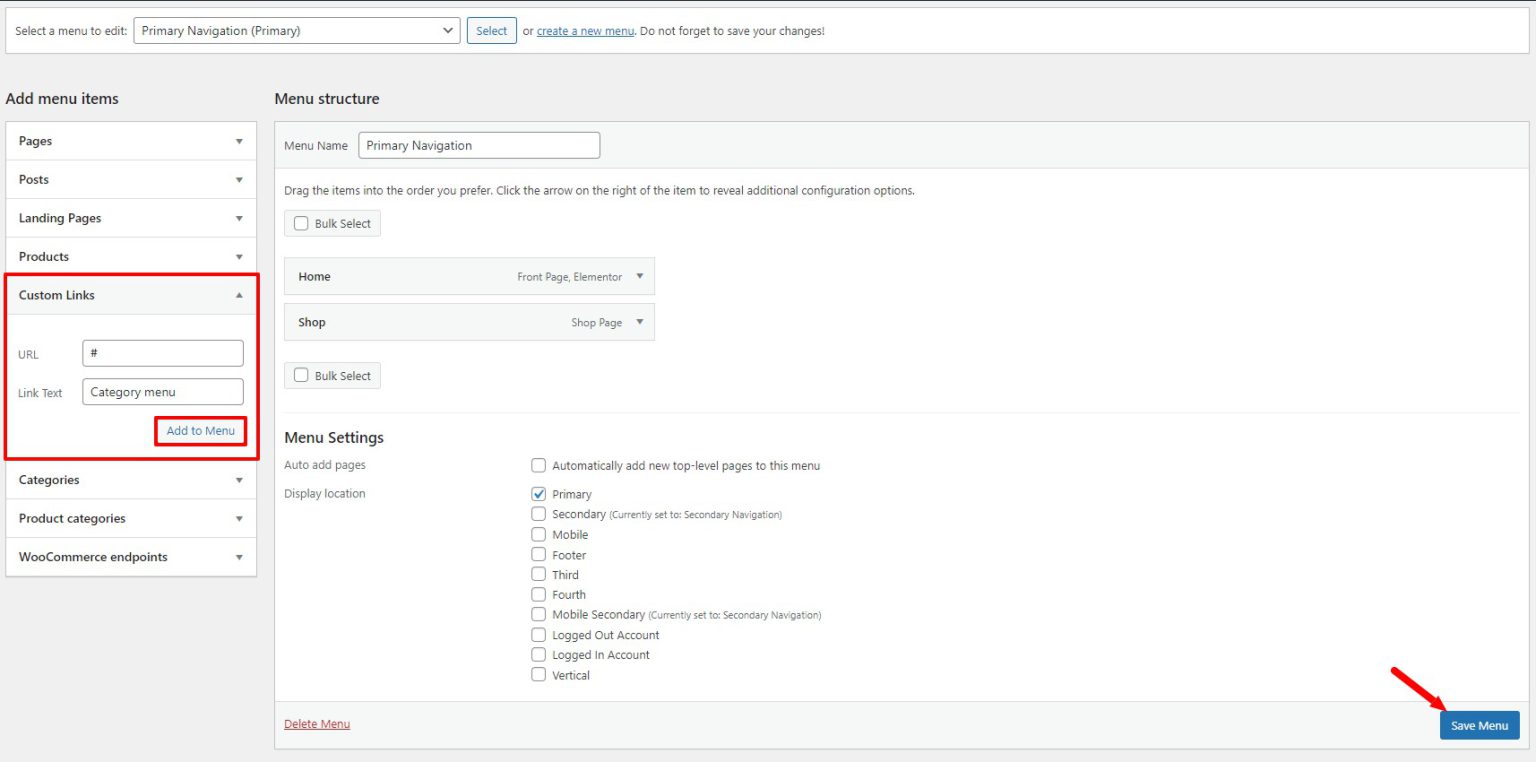Enable the Mobile Secondary display location
The image size is (1536, 762).
pyautogui.click(x=538, y=614)
